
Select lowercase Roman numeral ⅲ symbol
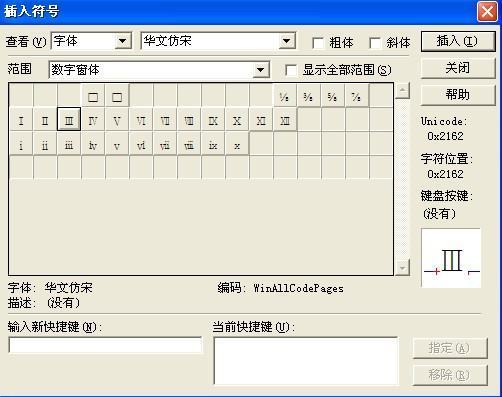pyautogui.click(x=69, y=144)
